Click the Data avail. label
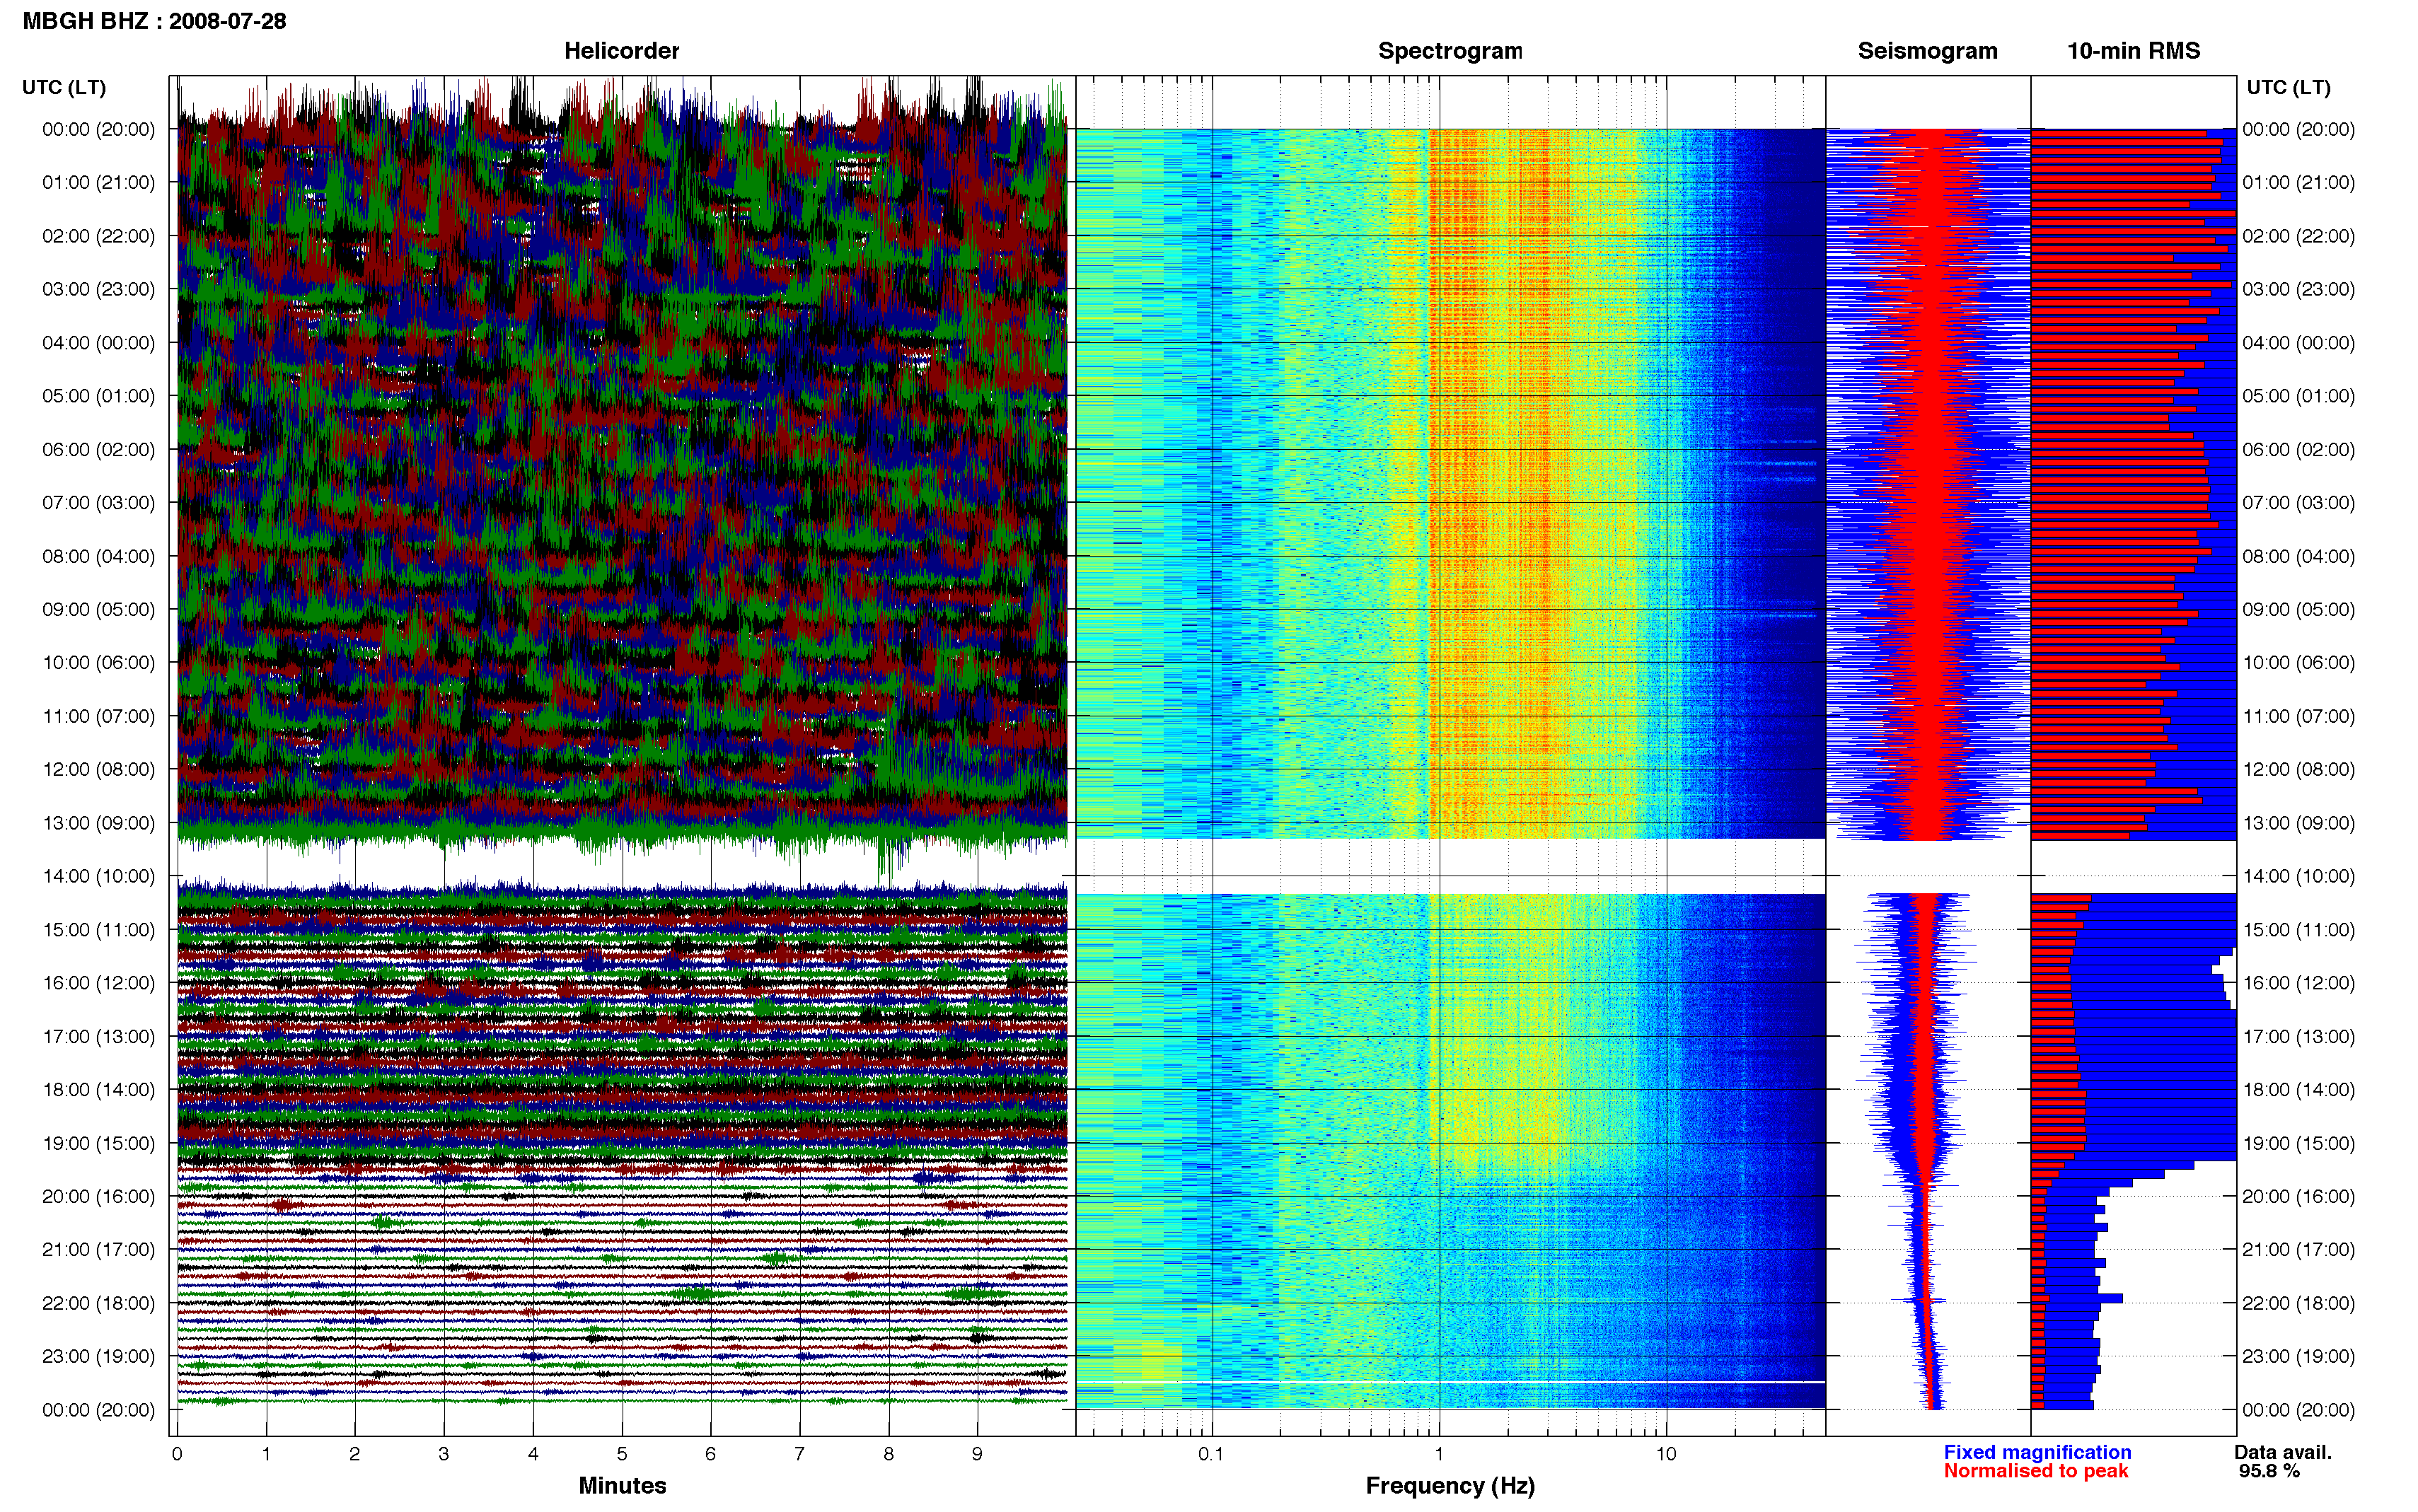The height and width of the screenshot is (1512, 2418). [x=2283, y=1452]
